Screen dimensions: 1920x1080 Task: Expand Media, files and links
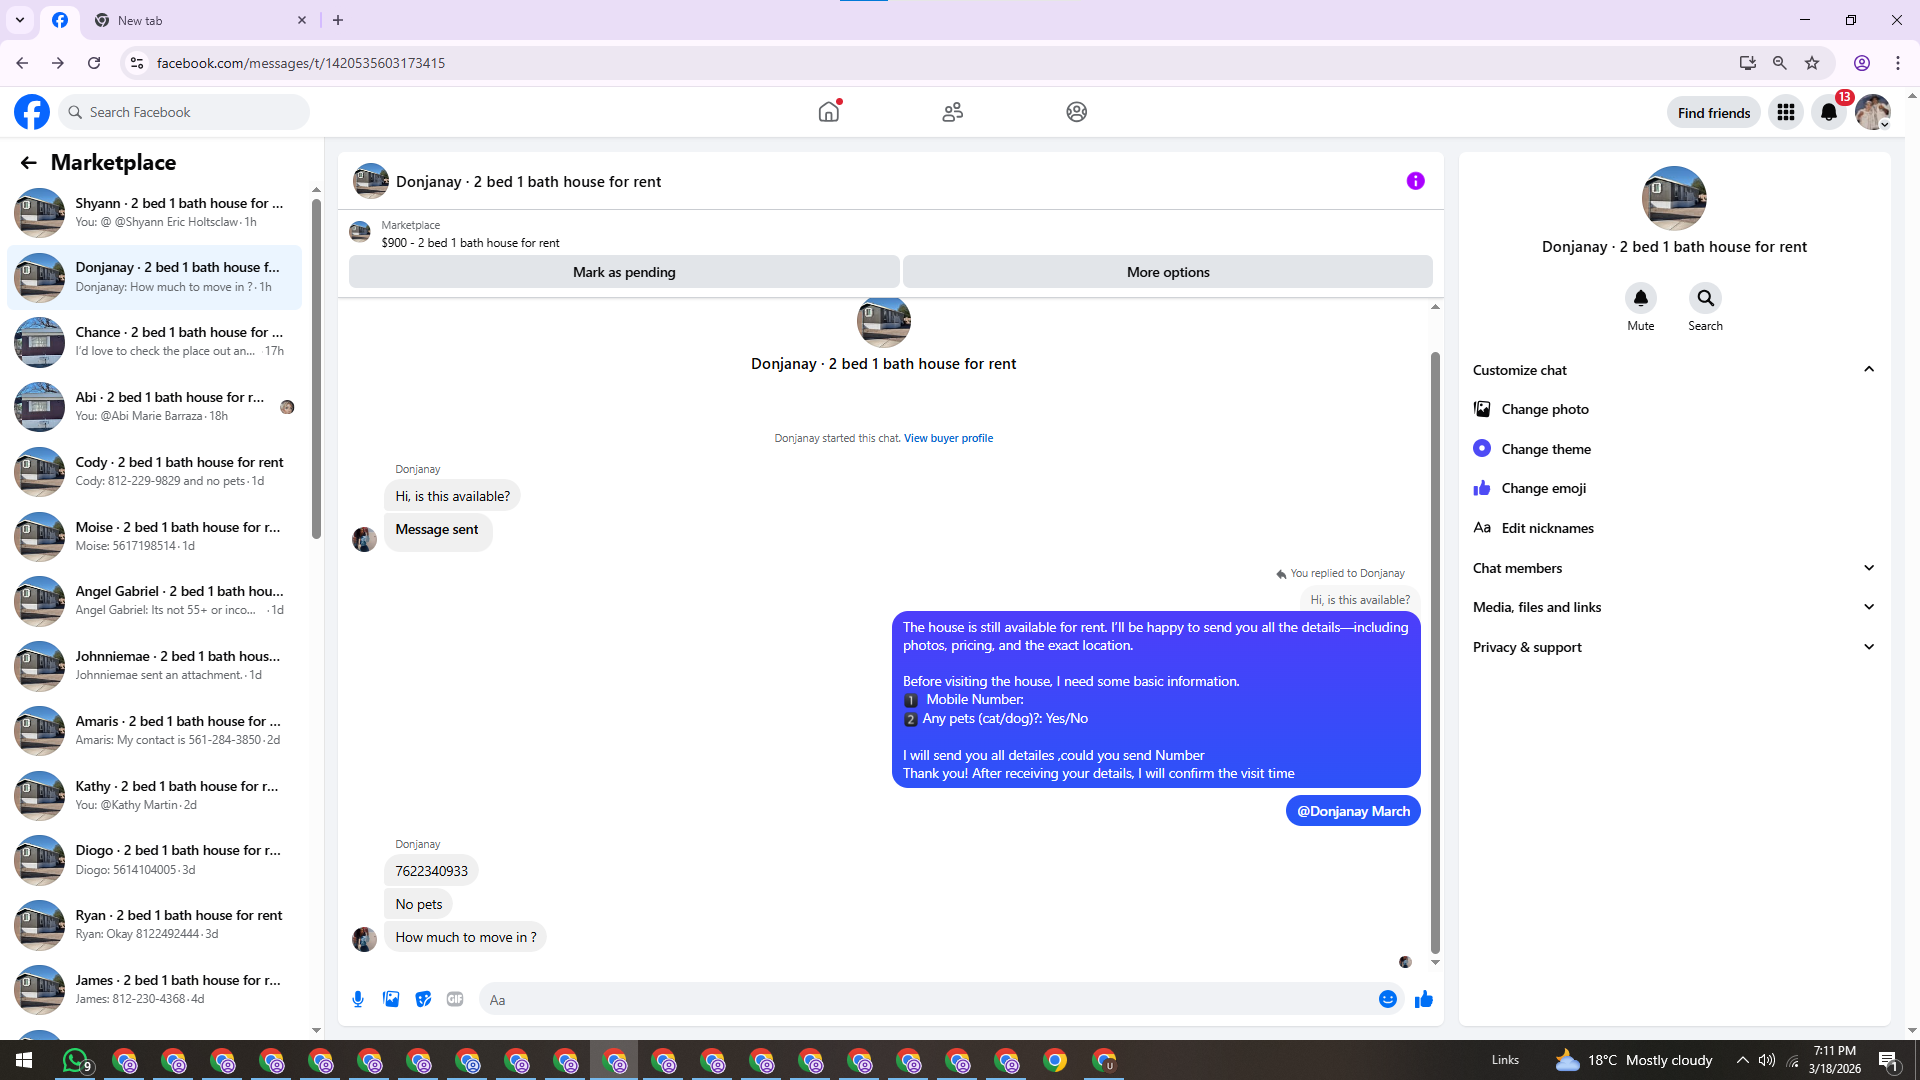coord(1868,607)
